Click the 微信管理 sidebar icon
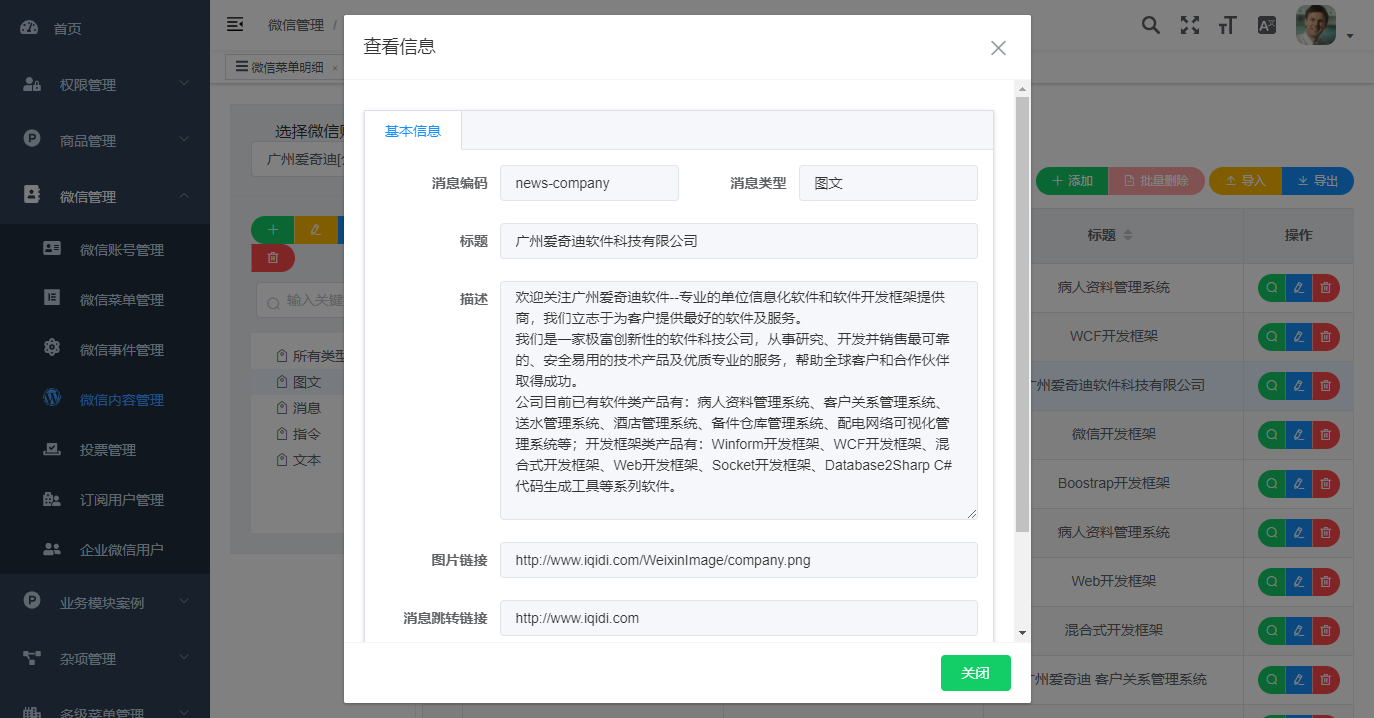1374x718 pixels. coord(32,195)
